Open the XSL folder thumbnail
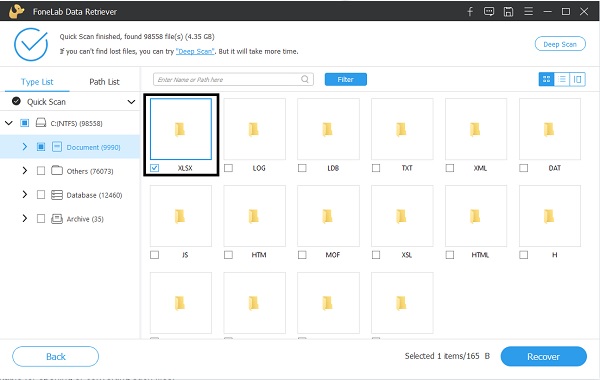This screenshot has width=600, height=380. click(x=402, y=216)
